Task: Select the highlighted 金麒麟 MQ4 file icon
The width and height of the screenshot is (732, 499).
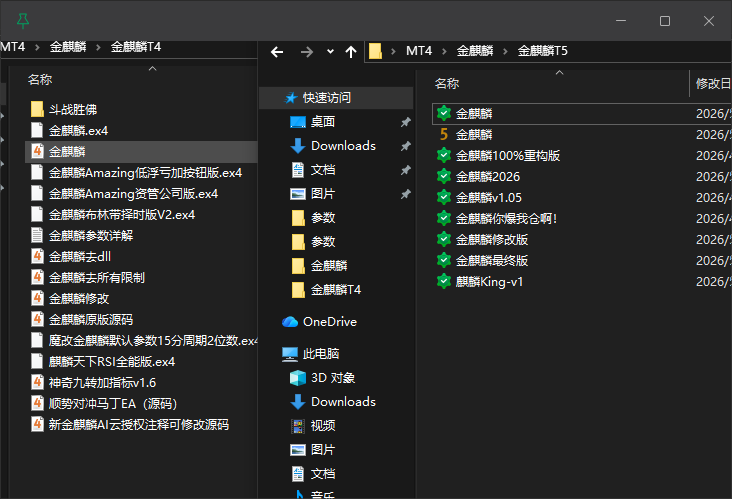Action: pos(37,151)
